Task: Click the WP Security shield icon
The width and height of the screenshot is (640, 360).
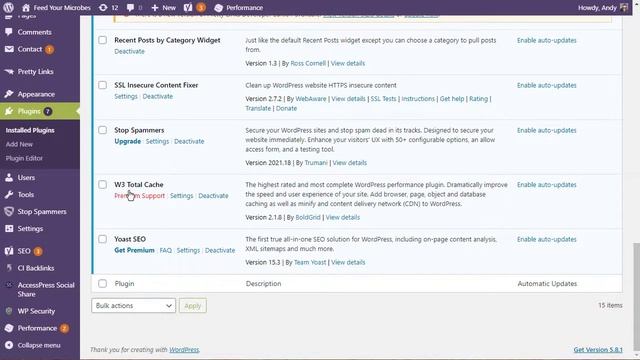Action: point(9,311)
